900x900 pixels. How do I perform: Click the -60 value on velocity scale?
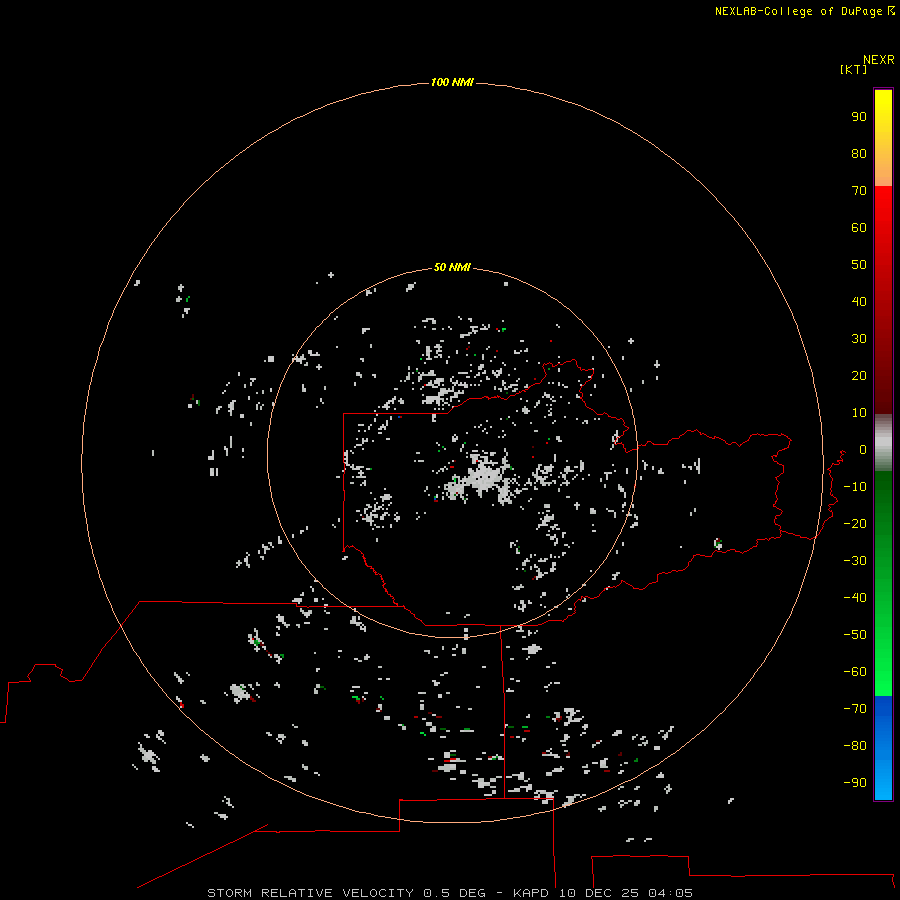point(855,672)
